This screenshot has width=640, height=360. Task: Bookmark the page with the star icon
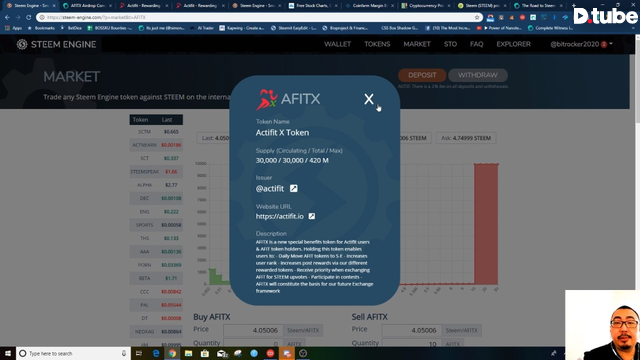477,18
